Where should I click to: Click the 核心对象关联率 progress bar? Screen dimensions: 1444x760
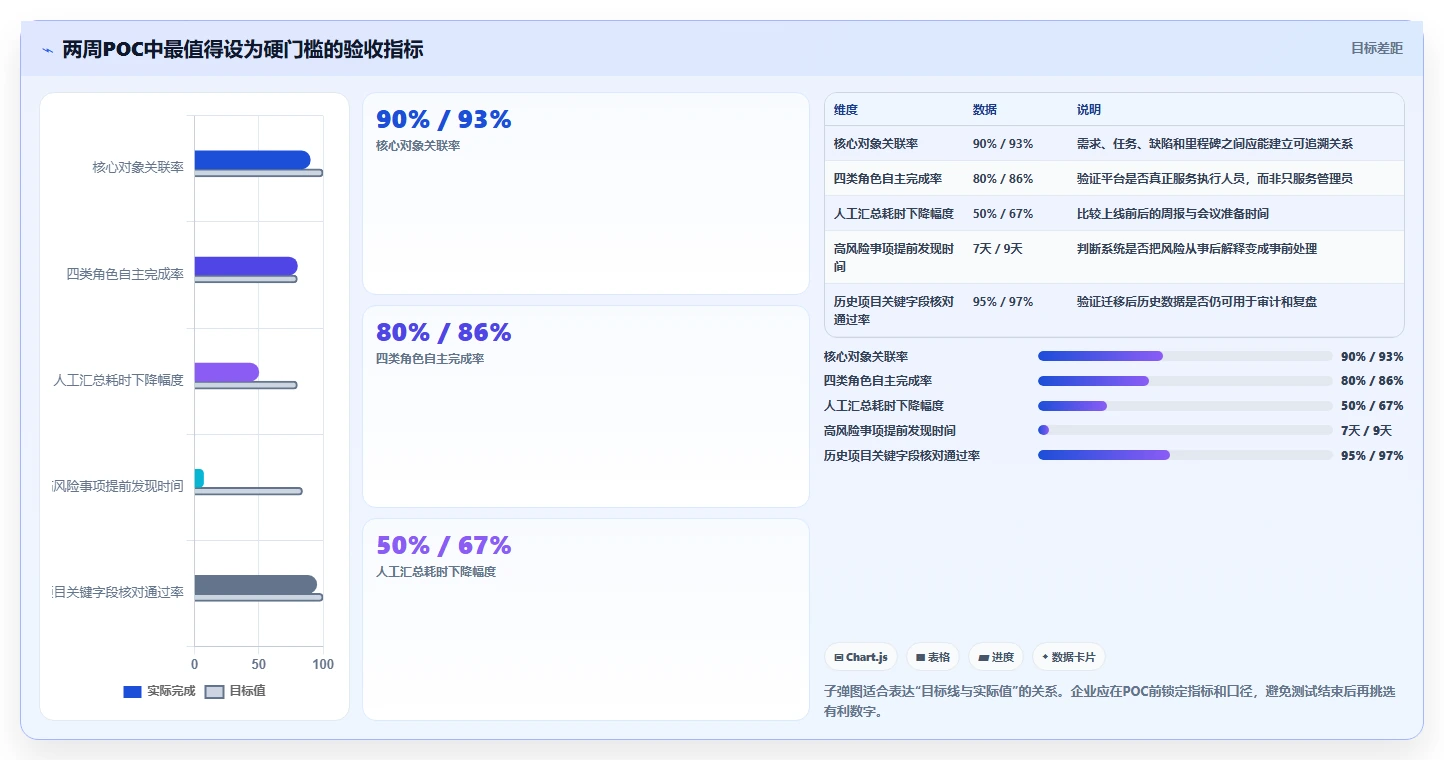point(1185,356)
